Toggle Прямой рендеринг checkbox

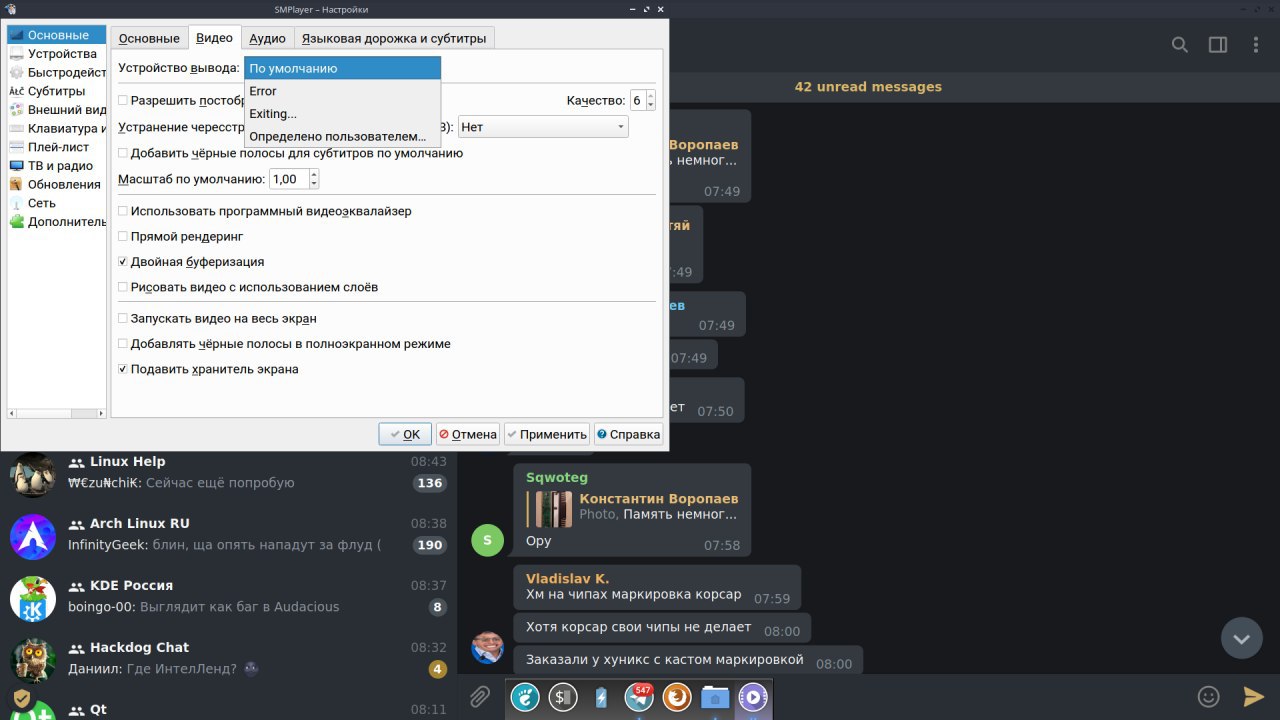coord(123,236)
